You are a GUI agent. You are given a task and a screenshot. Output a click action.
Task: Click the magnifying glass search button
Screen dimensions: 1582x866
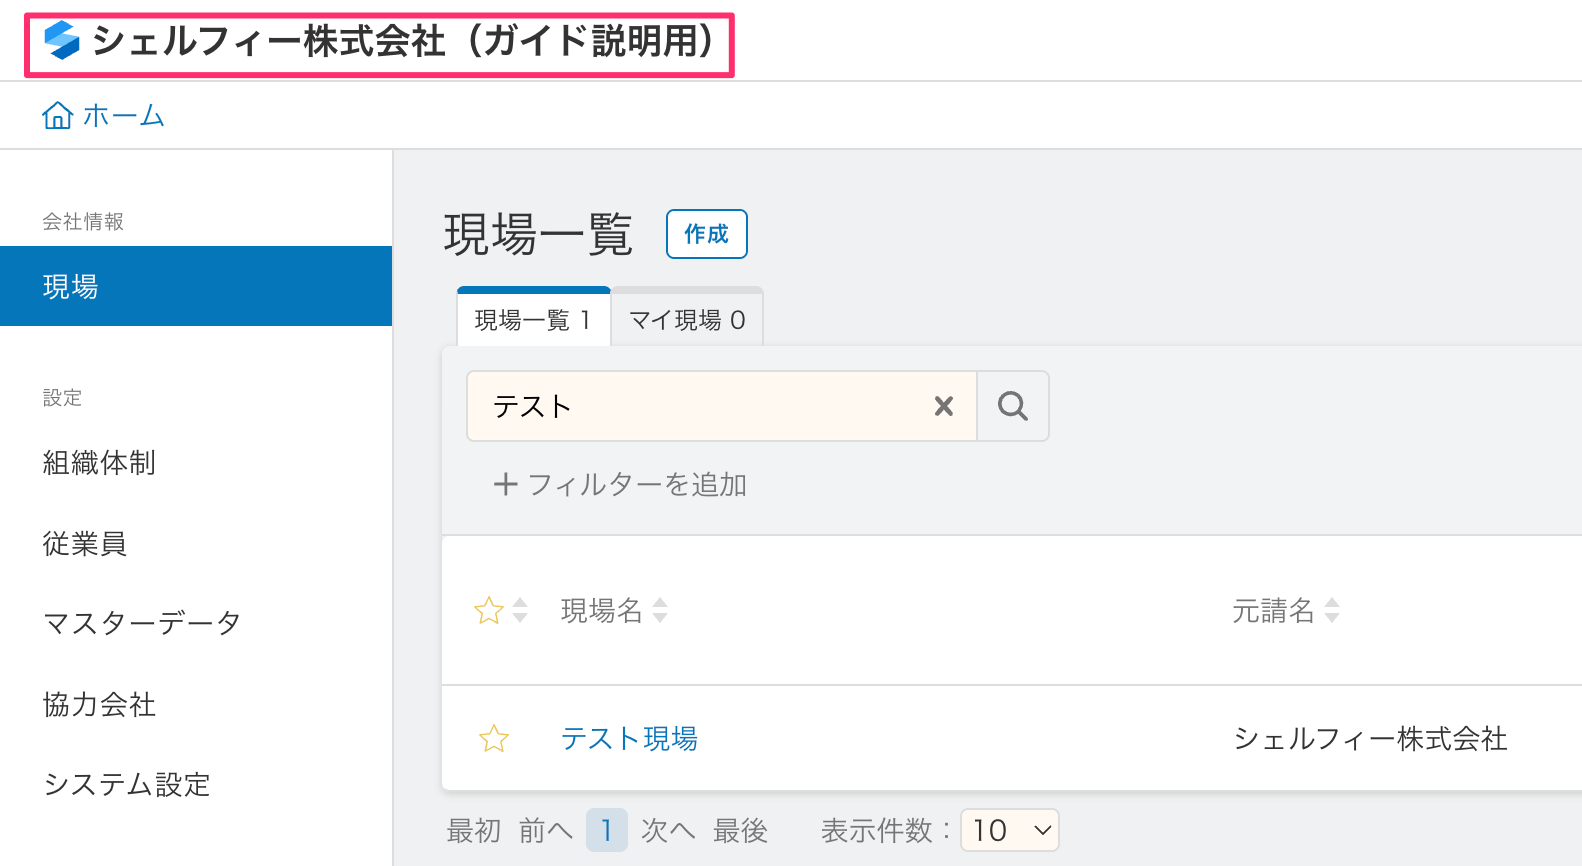[1012, 406]
